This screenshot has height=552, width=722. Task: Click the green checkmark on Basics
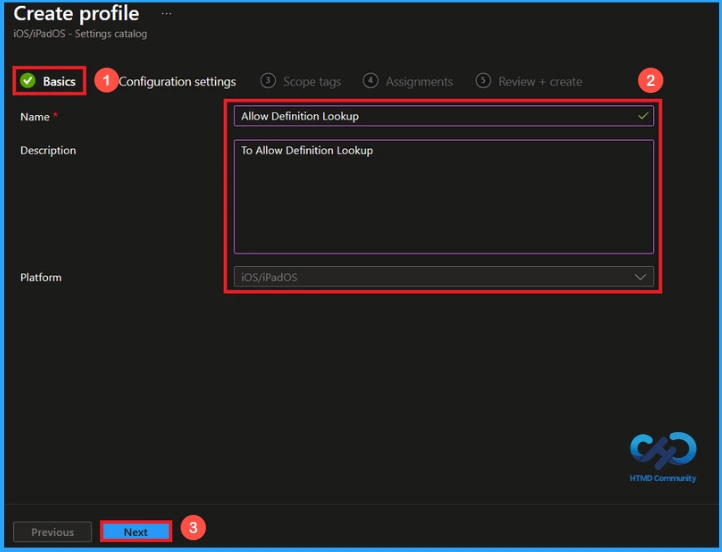pos(28,81)
